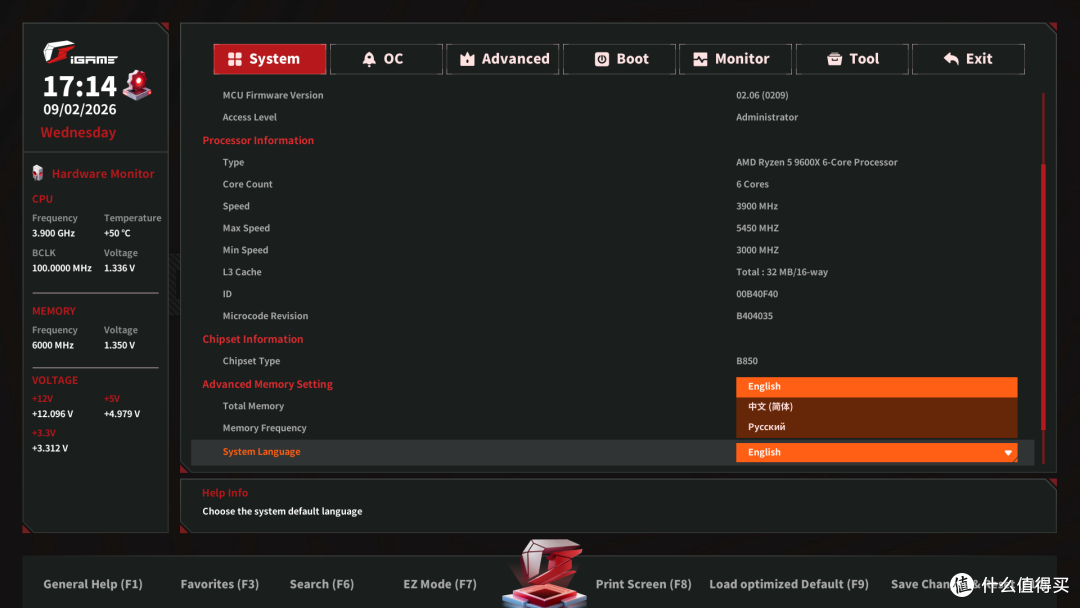Click the CPU temperature reading +50 °C
This screenshot has height=608, width=1080.
click(117, 233)
